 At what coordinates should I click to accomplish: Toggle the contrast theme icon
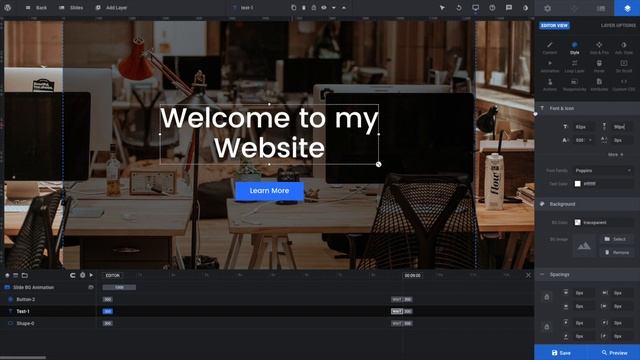coord(525,8)
